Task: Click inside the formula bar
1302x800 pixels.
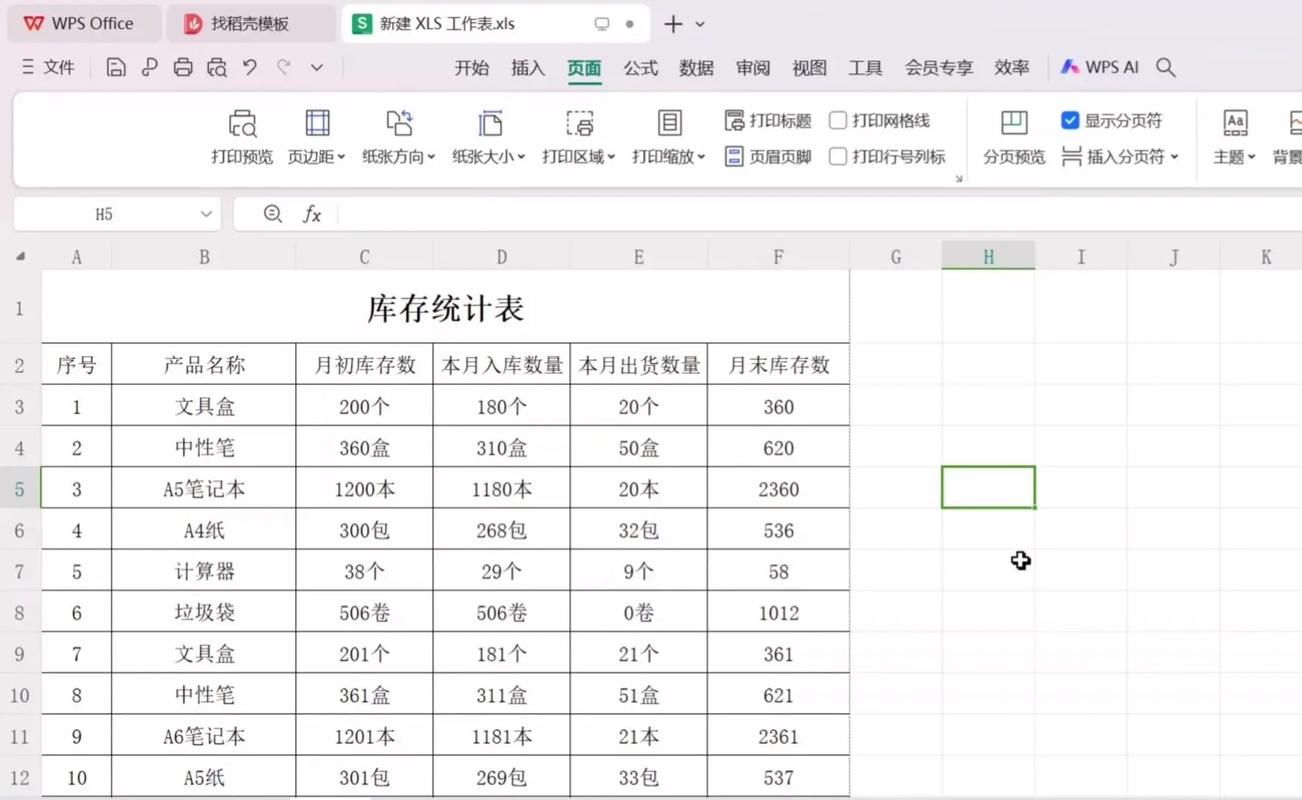Action: tap(500, 213)
